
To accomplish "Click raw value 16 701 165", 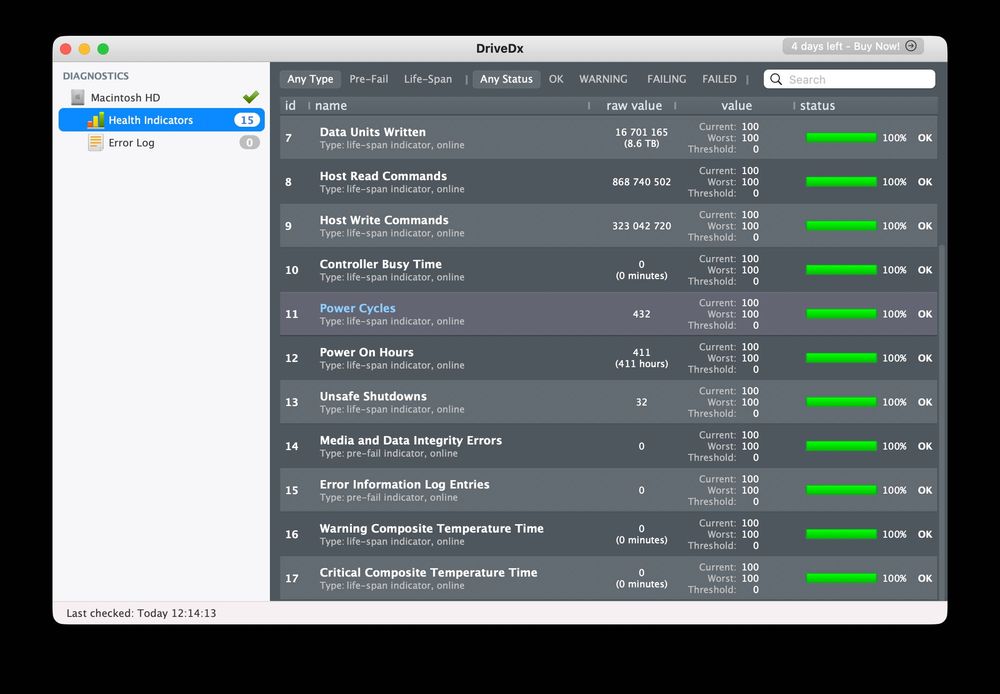I will point(642,132).
